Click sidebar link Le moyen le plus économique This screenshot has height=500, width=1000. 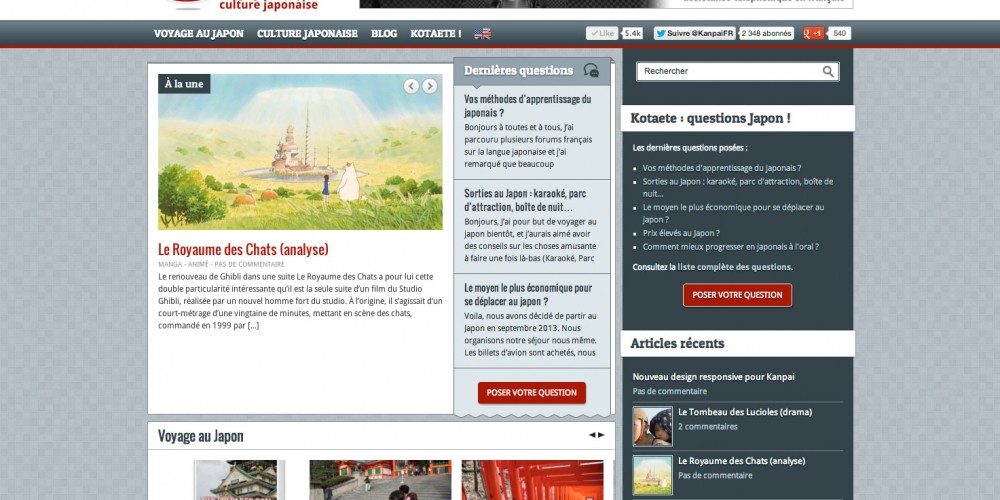pos(733,214)
